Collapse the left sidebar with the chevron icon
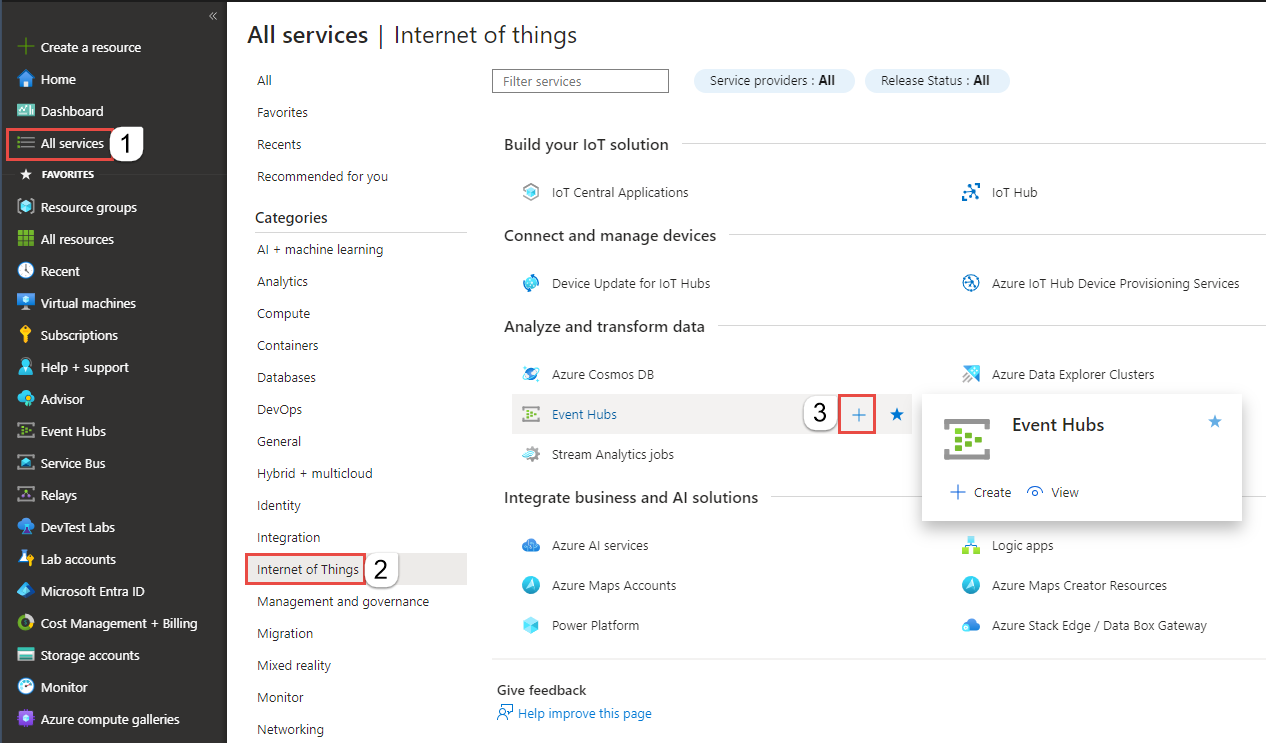1266x743 pixels. point(213,16)
